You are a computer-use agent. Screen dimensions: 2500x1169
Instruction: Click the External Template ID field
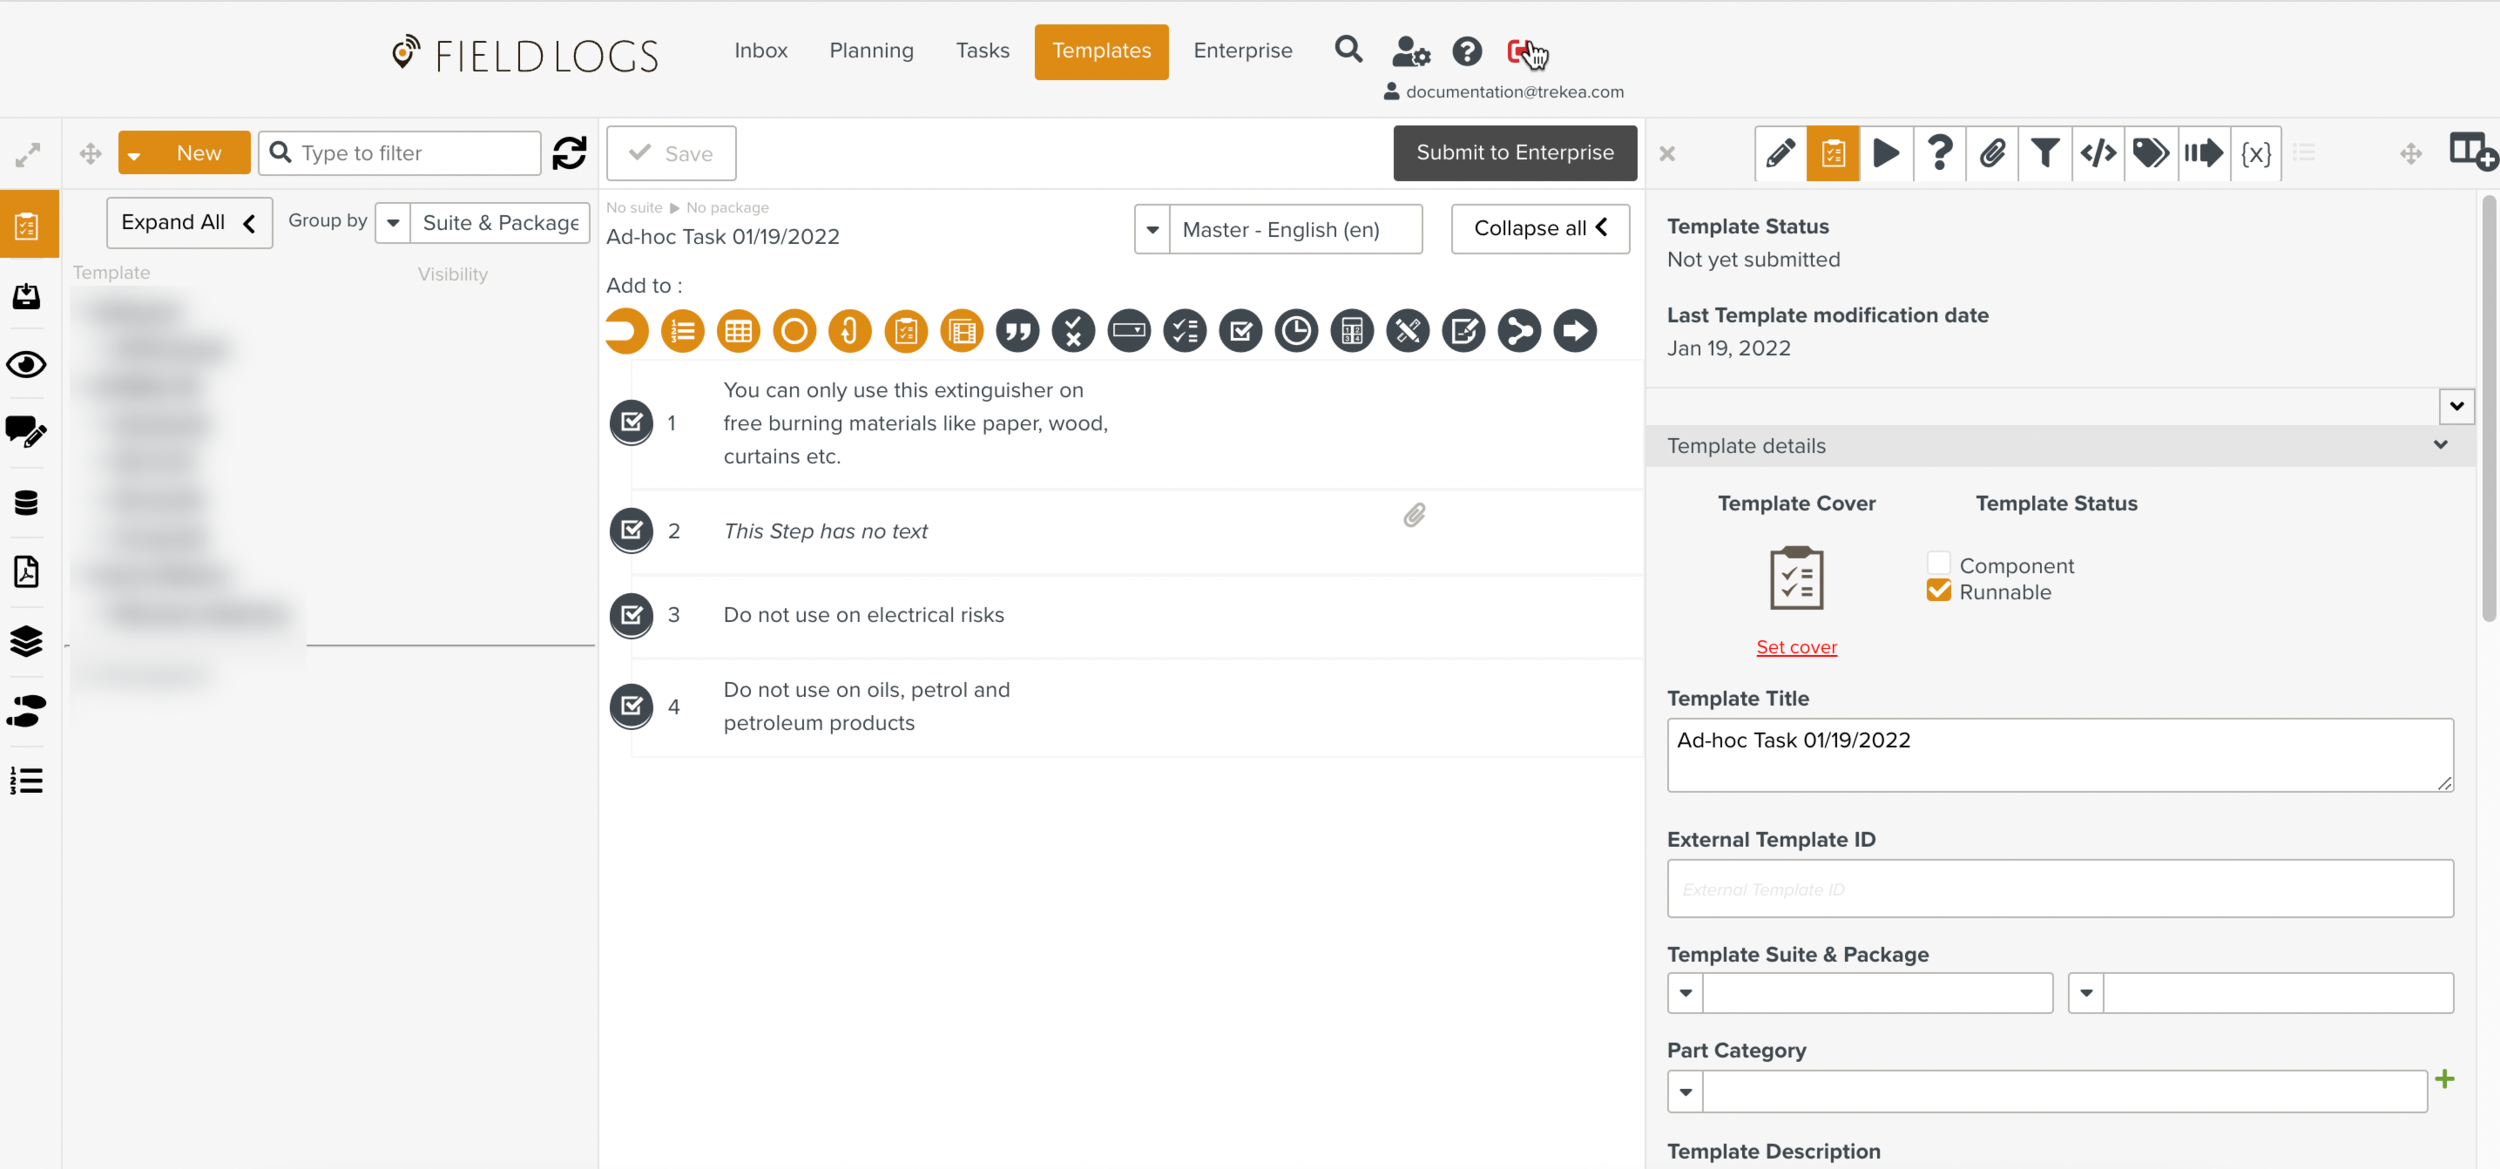[2059, 888]
